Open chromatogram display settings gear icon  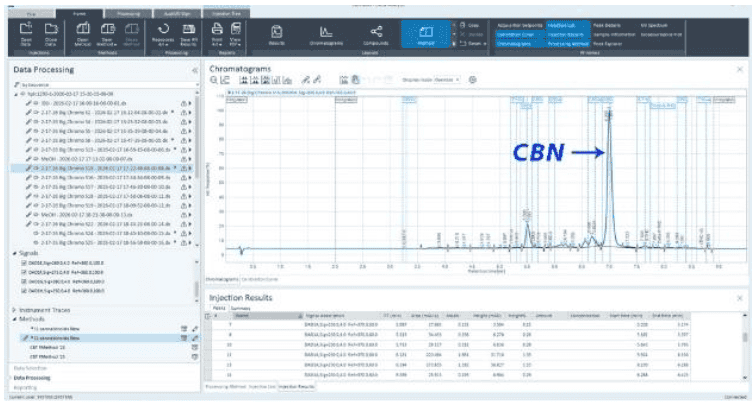(473, 79)
